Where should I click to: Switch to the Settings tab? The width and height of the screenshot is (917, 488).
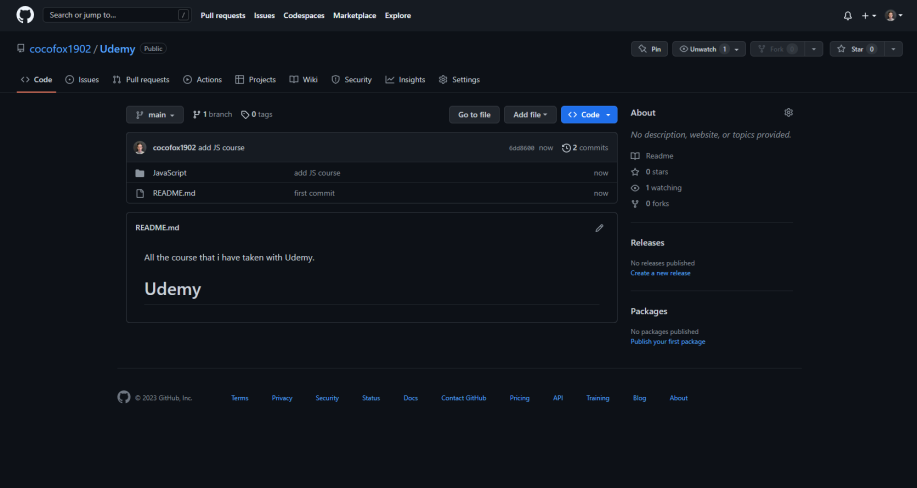pyautogui.click(x=459, y=80)
